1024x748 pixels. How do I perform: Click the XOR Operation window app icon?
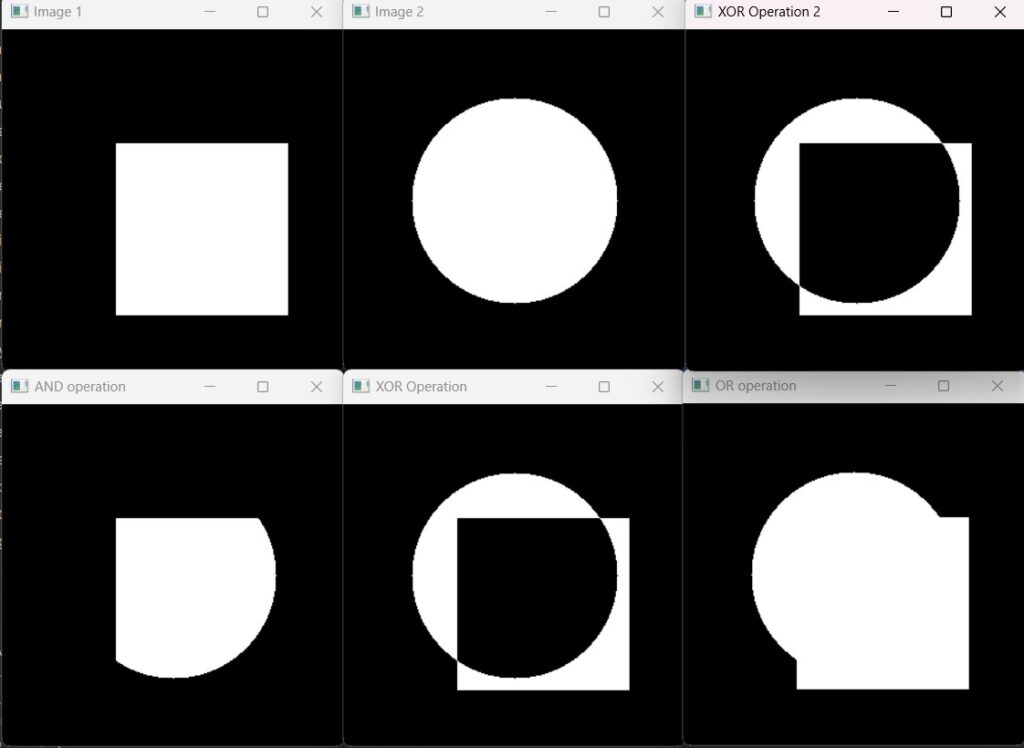(360, 386)
